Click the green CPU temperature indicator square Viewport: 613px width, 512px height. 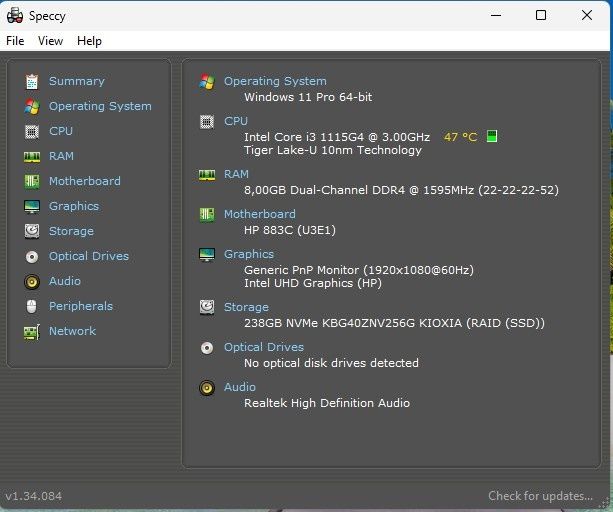pos(492,136)
